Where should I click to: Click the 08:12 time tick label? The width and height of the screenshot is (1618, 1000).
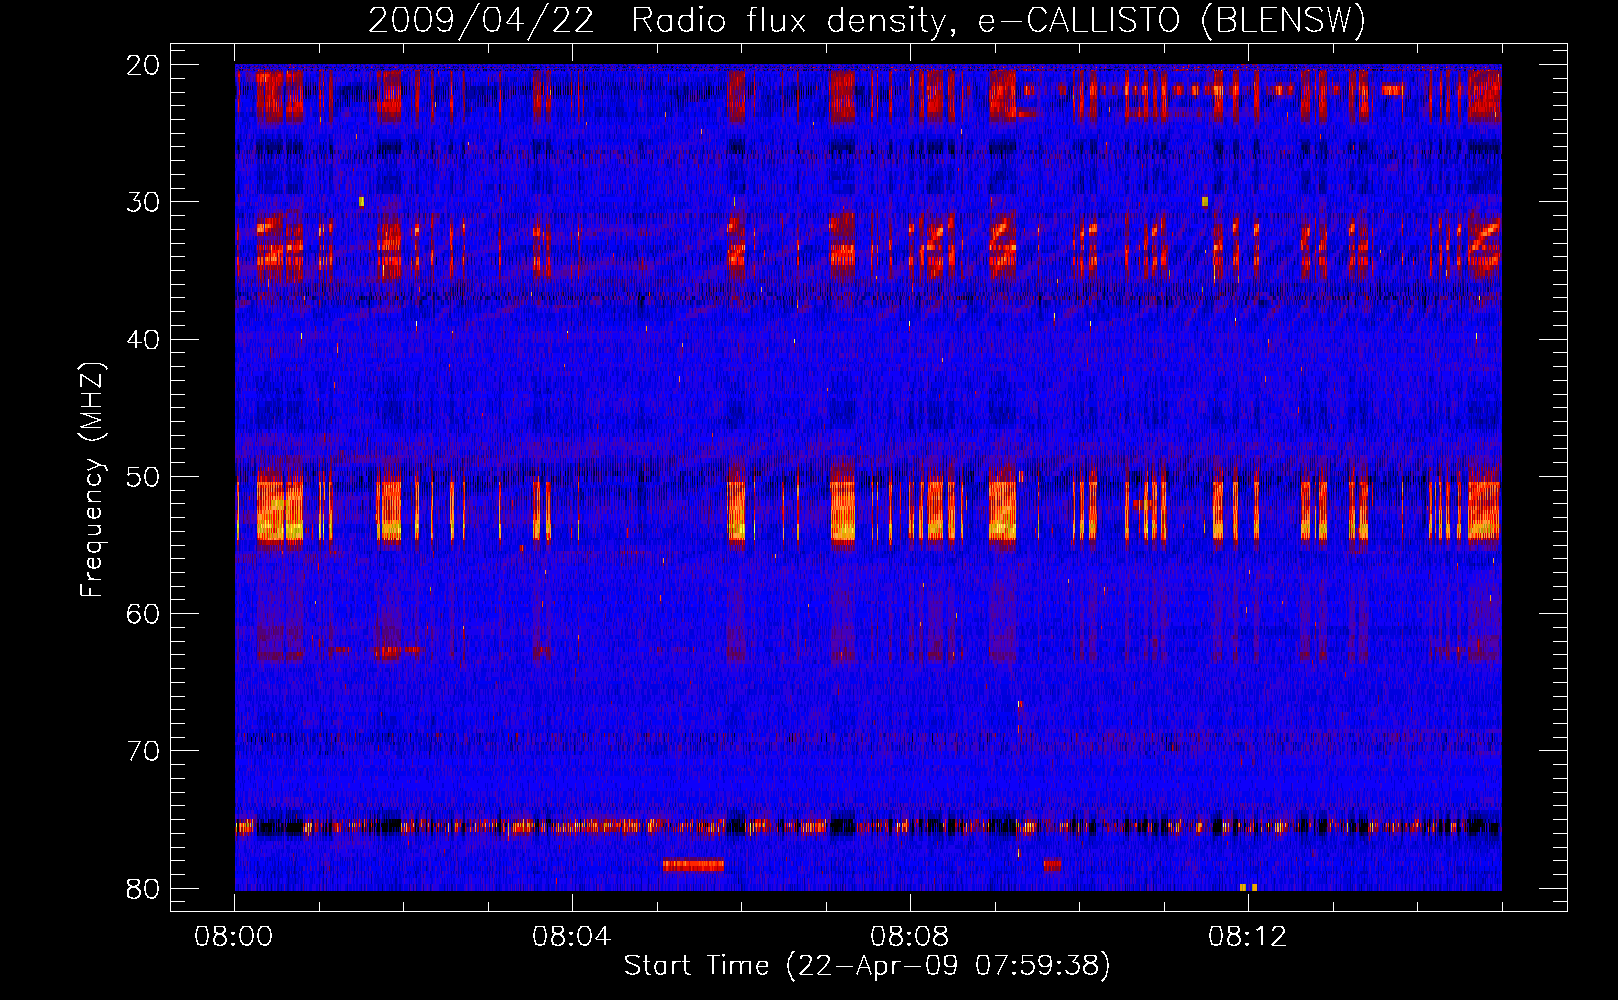[x=1248, y=937]
